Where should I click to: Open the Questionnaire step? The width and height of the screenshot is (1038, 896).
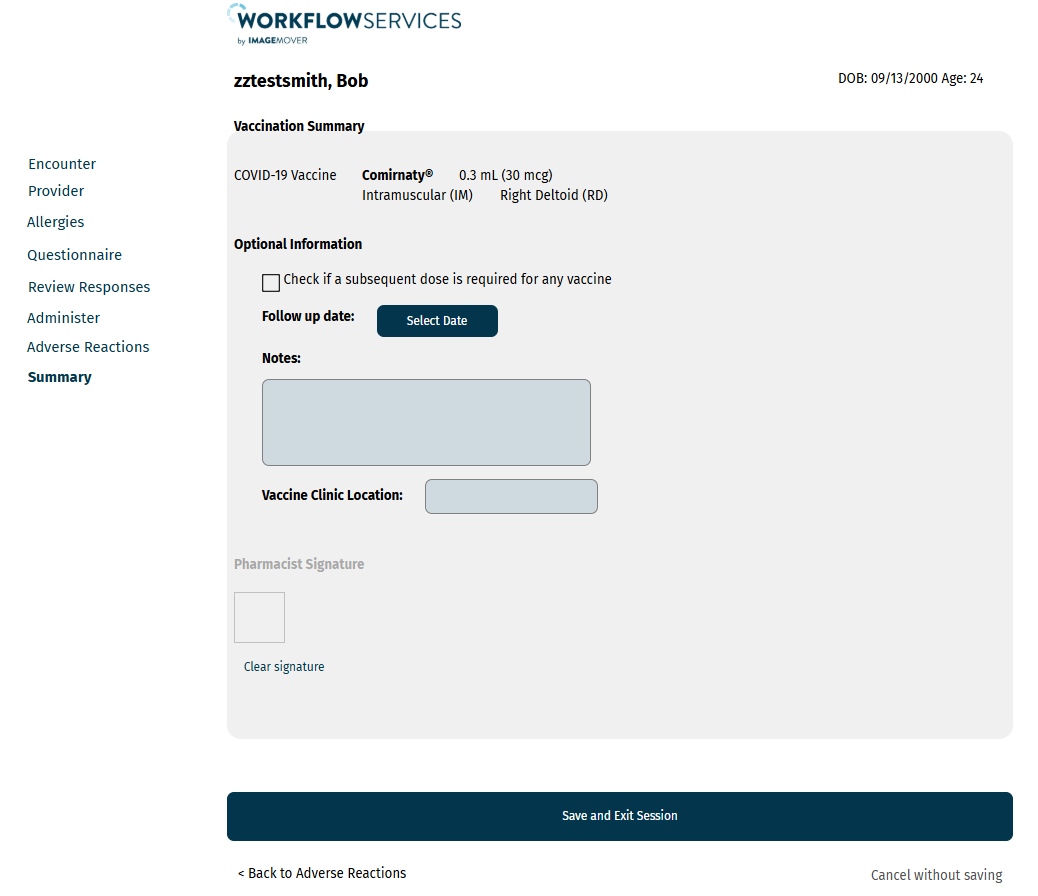coord(74,255)
